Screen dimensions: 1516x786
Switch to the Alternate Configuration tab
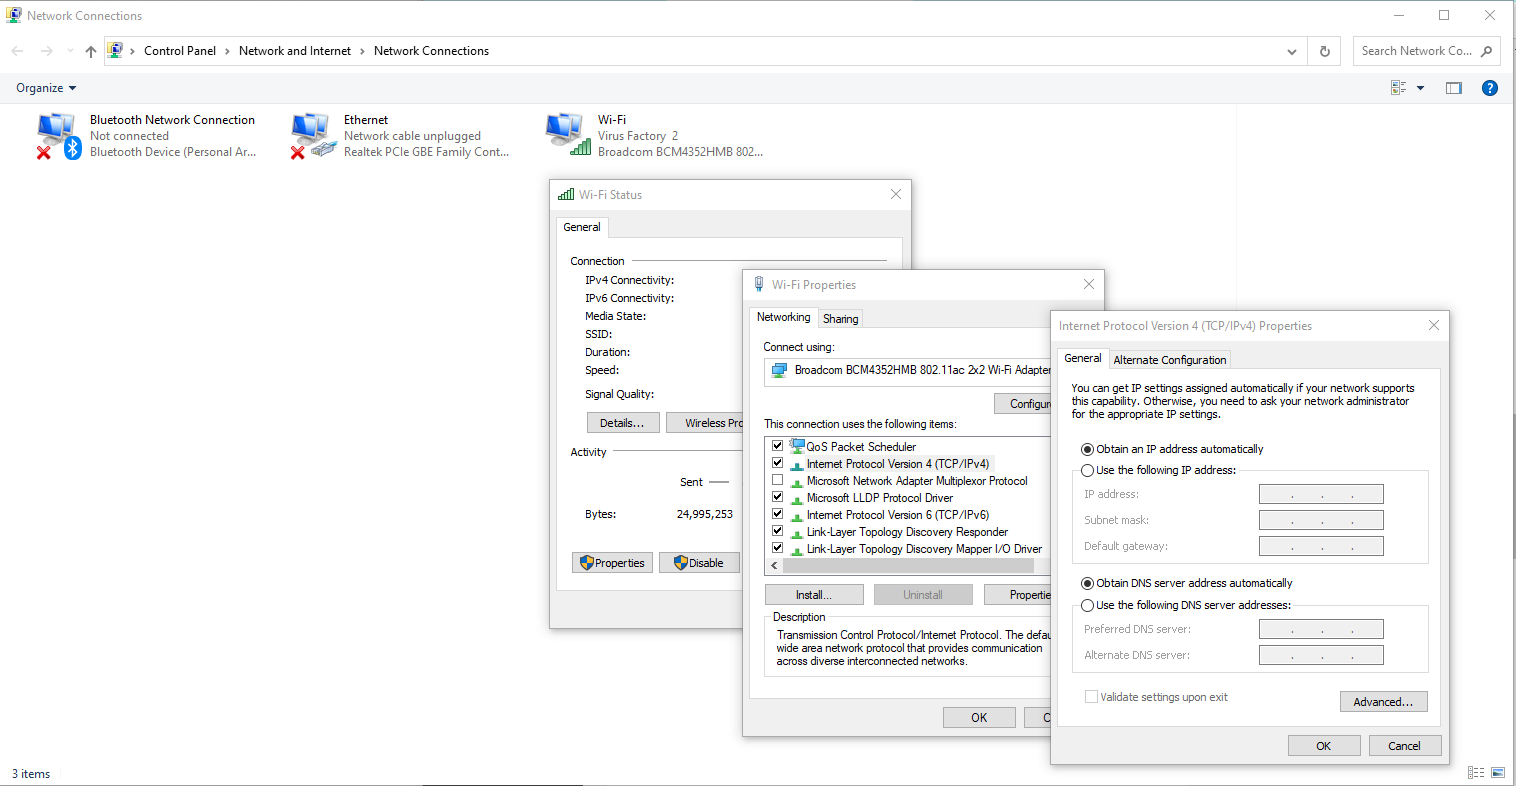(x=1169, y=360)
